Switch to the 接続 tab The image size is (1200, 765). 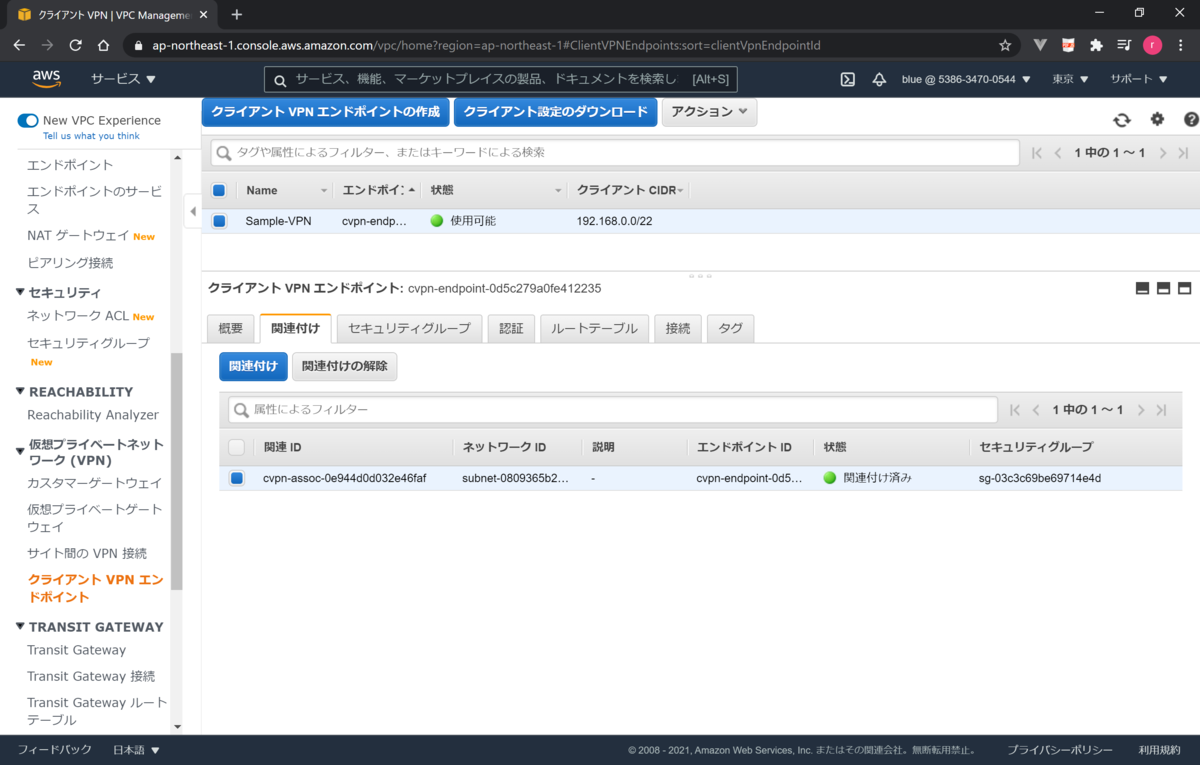click(677, 328)
